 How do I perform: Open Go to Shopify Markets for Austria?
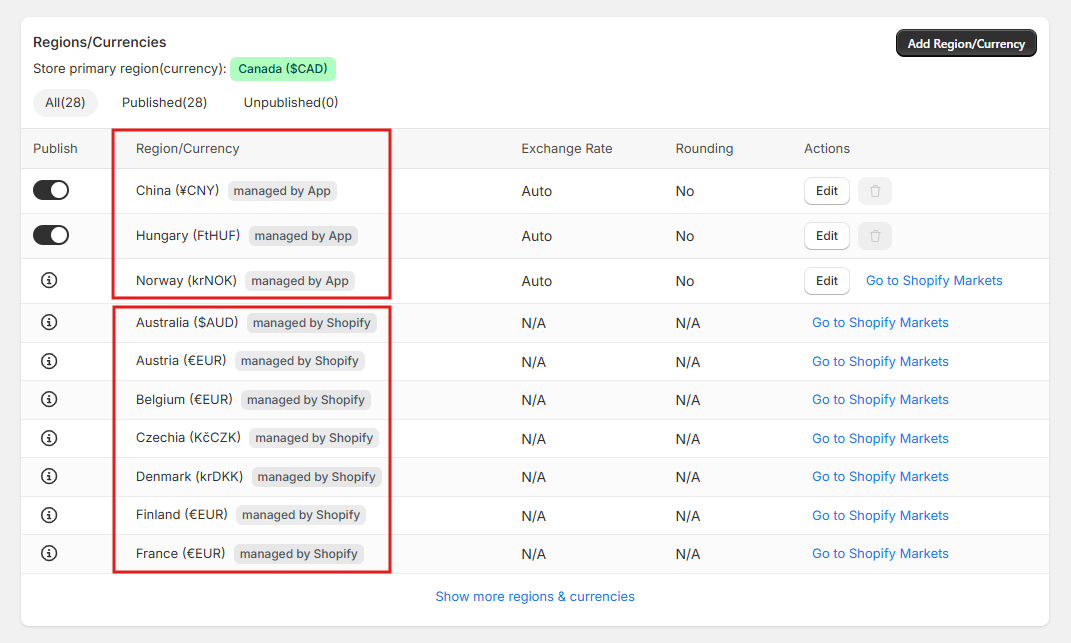[x=880, y=361]
